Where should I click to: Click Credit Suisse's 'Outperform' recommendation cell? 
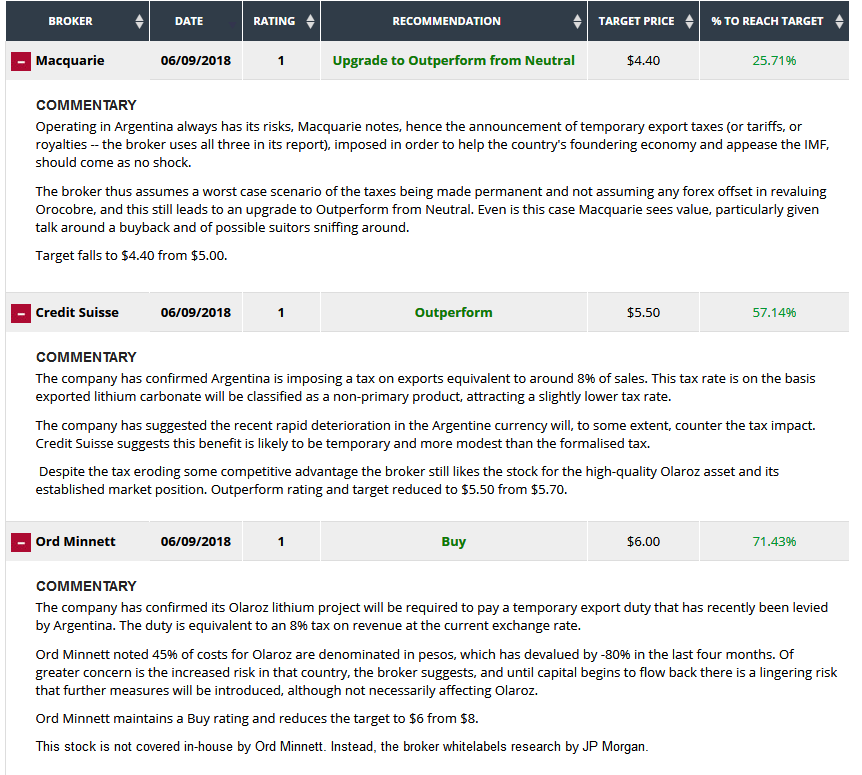pos(454,312)
